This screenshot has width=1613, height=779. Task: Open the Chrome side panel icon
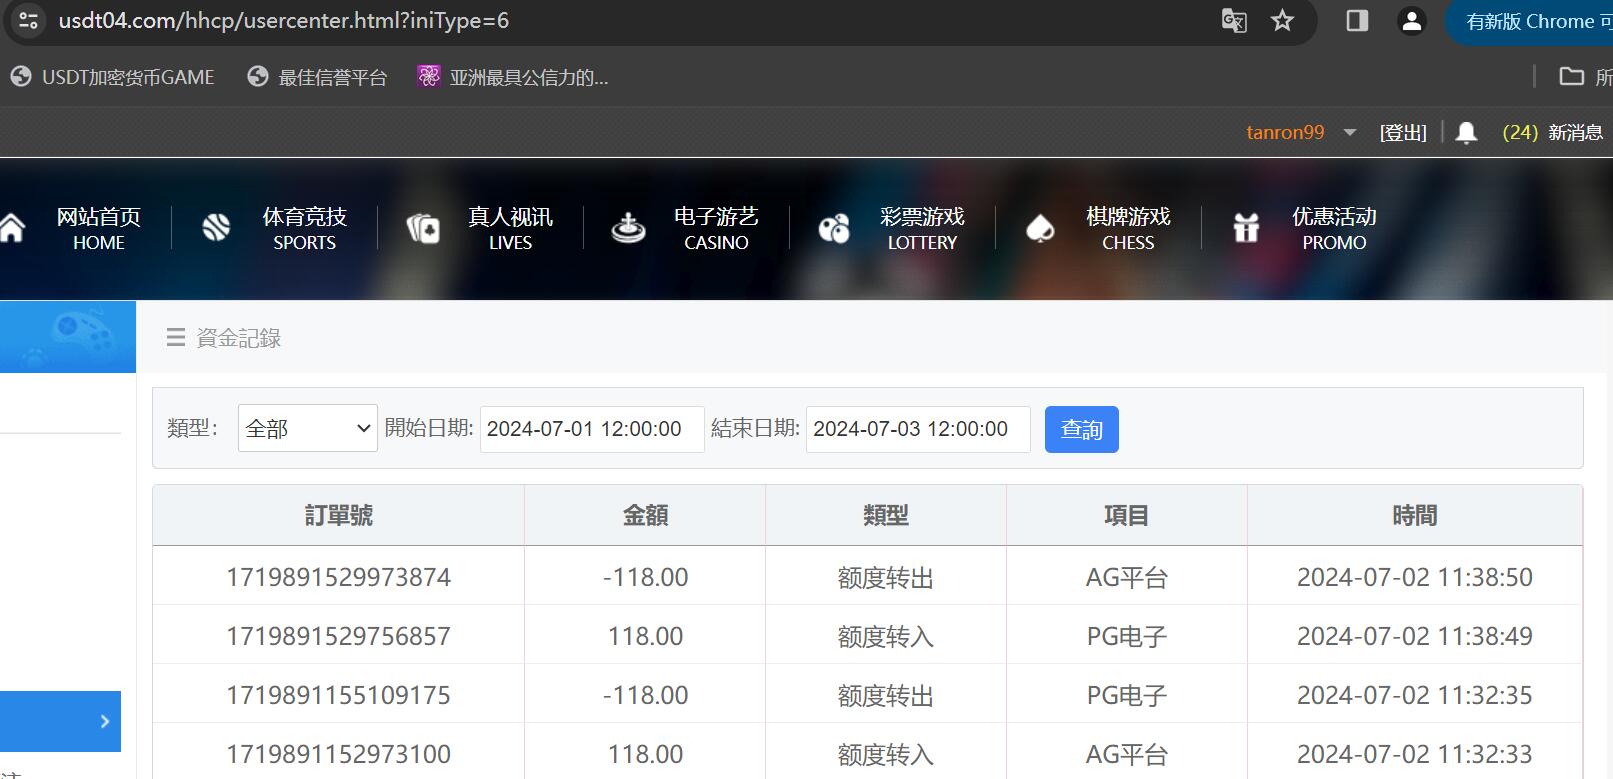click(1357, 21)
